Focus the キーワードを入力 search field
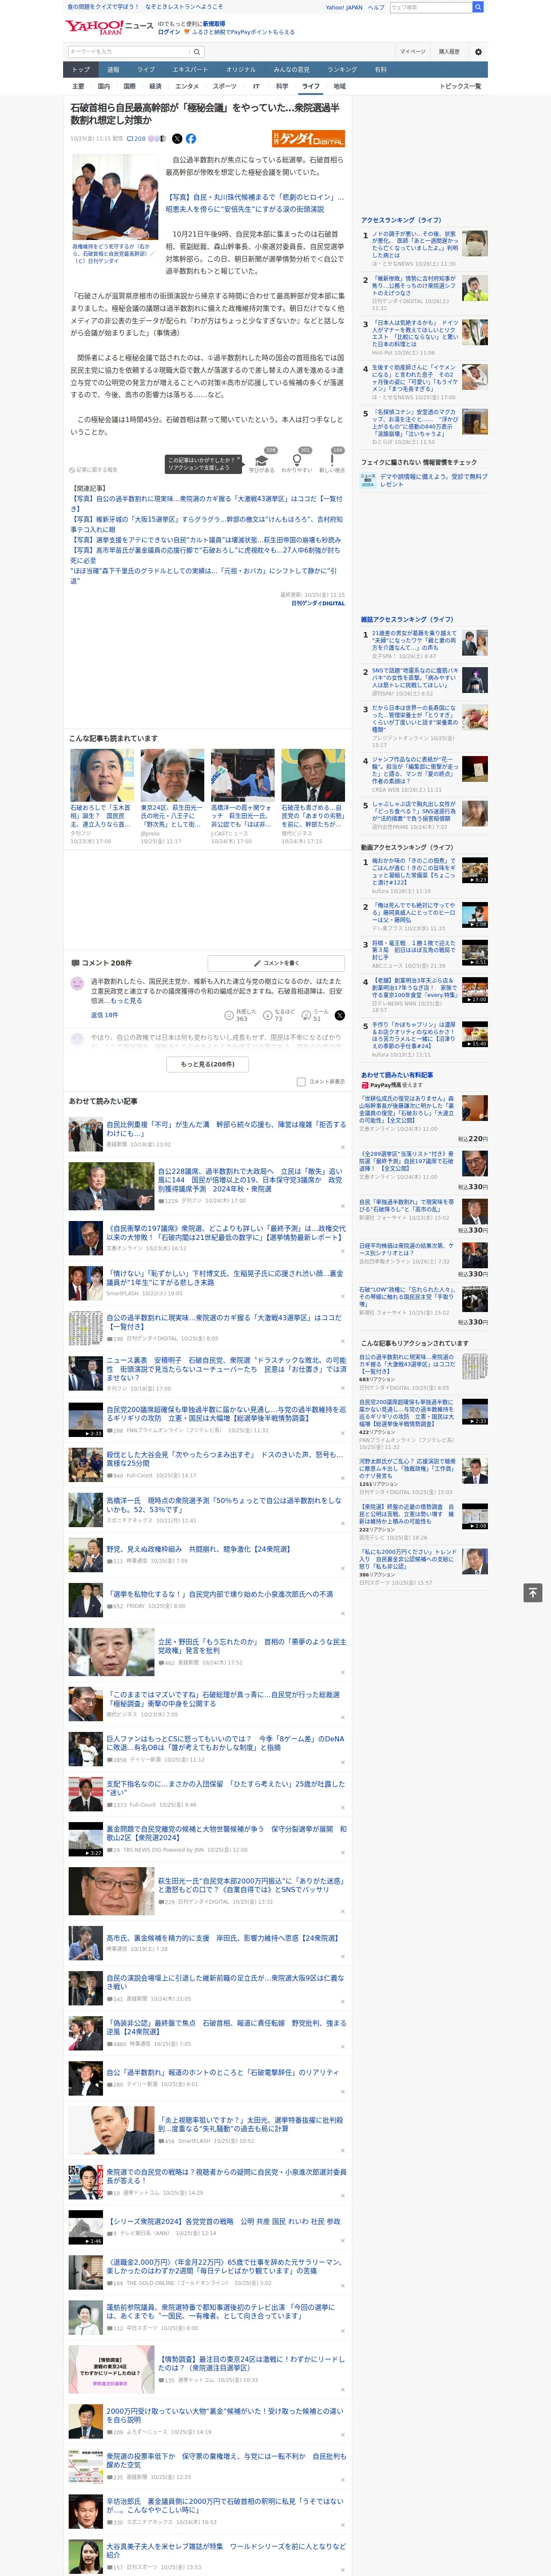The width and height of the screenshot is (551, 2576). 129,51
